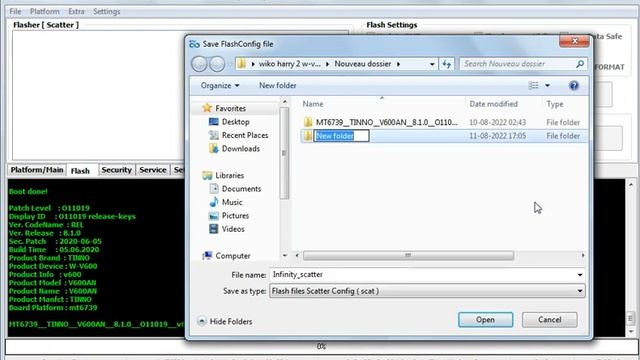
Task: Click the refresh icon next to address bar
Action: point(447,64)
